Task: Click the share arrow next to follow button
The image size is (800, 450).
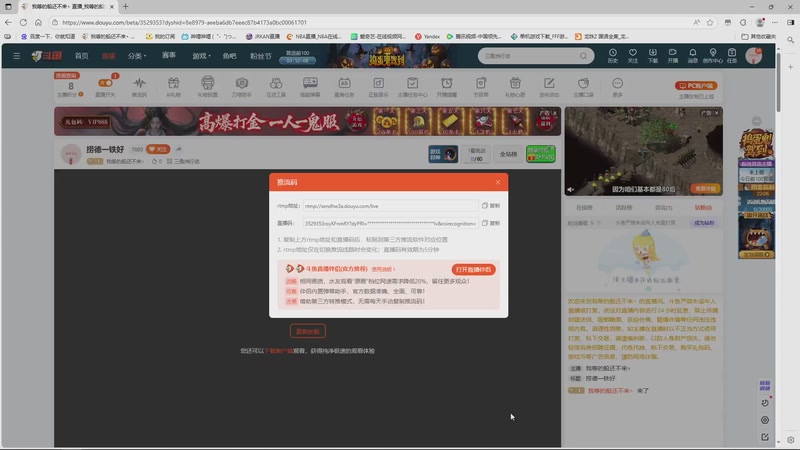Action: point(179,149)
